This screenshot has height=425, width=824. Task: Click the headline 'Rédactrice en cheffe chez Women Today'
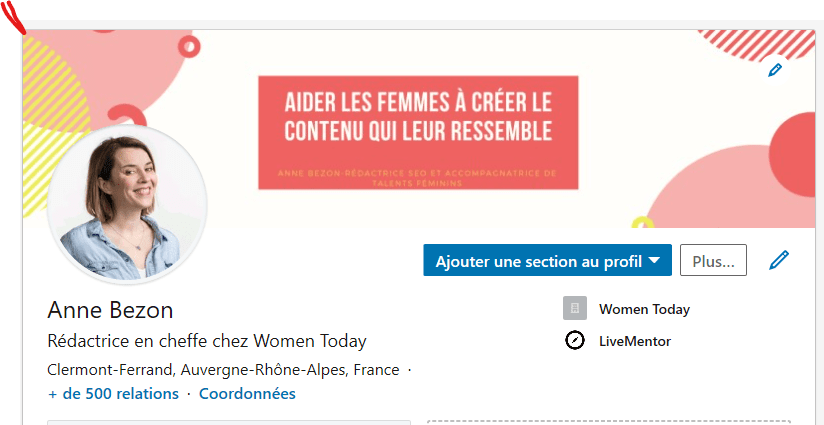(x=207, y=340)
